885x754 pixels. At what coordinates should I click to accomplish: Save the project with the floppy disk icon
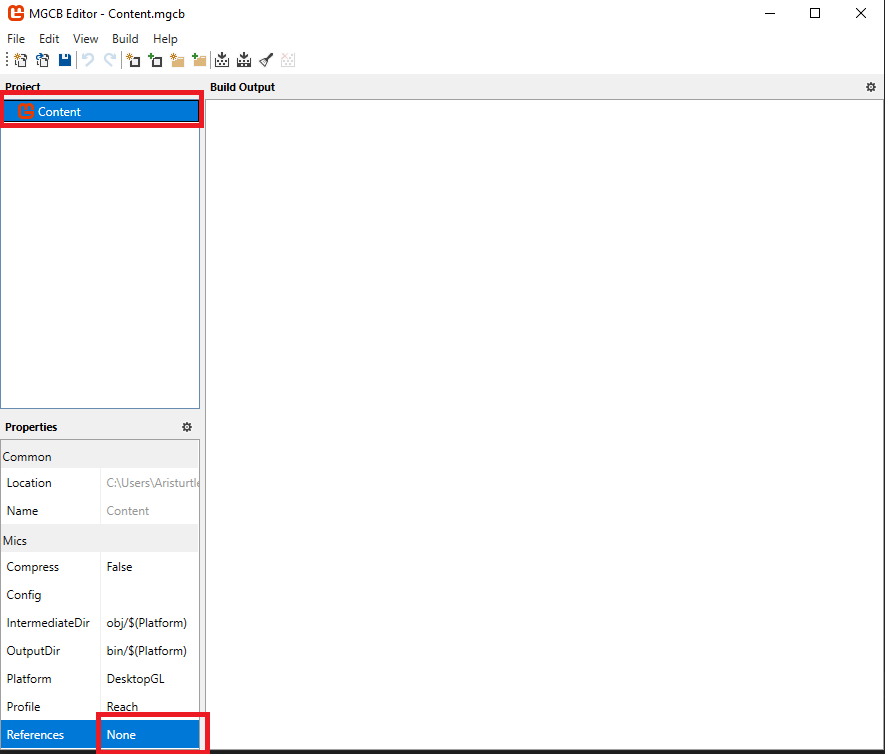coord(65,60)
